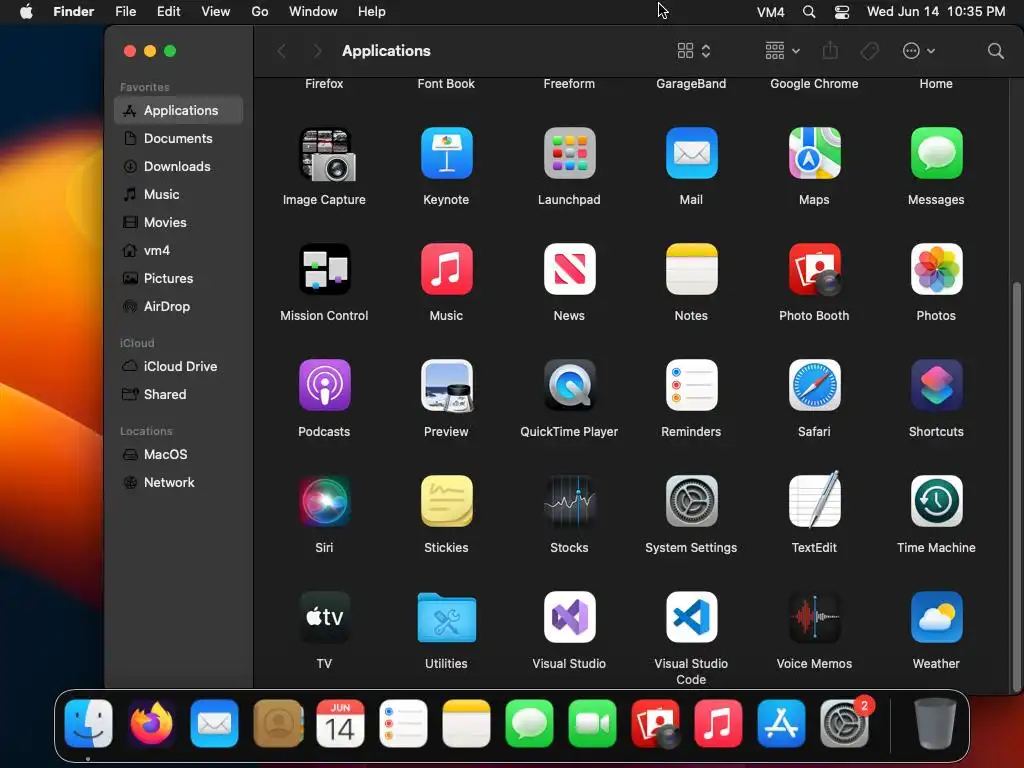Open the Help menu
1024x768 pixels.
(x=372, y=12)
